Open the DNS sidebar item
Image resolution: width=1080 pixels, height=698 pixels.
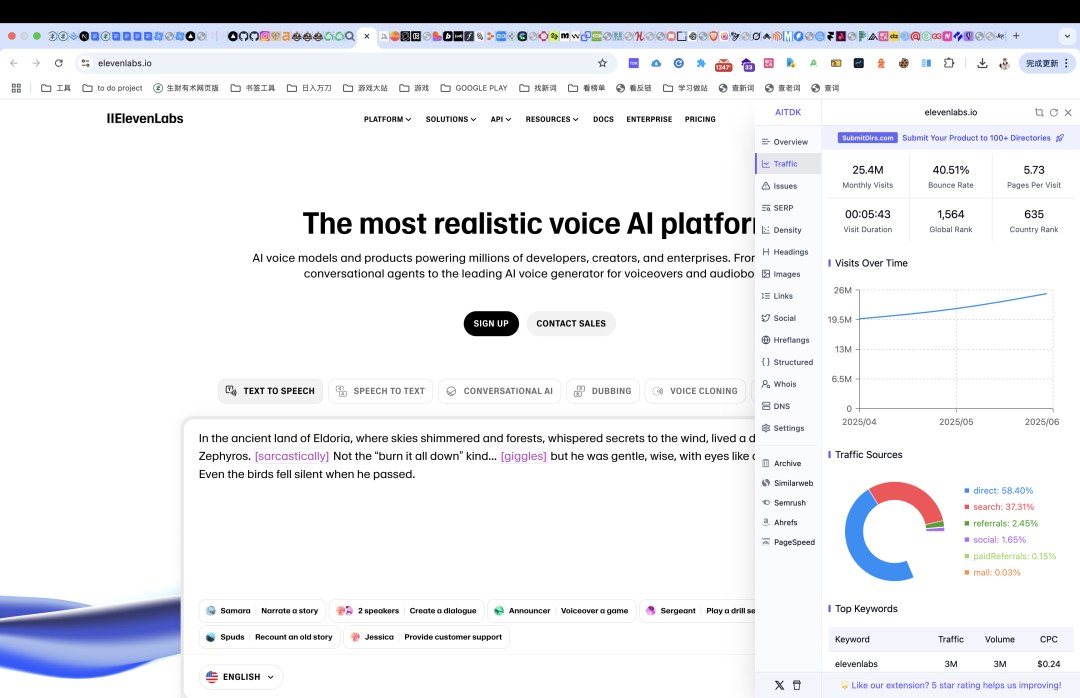[788, 407]
